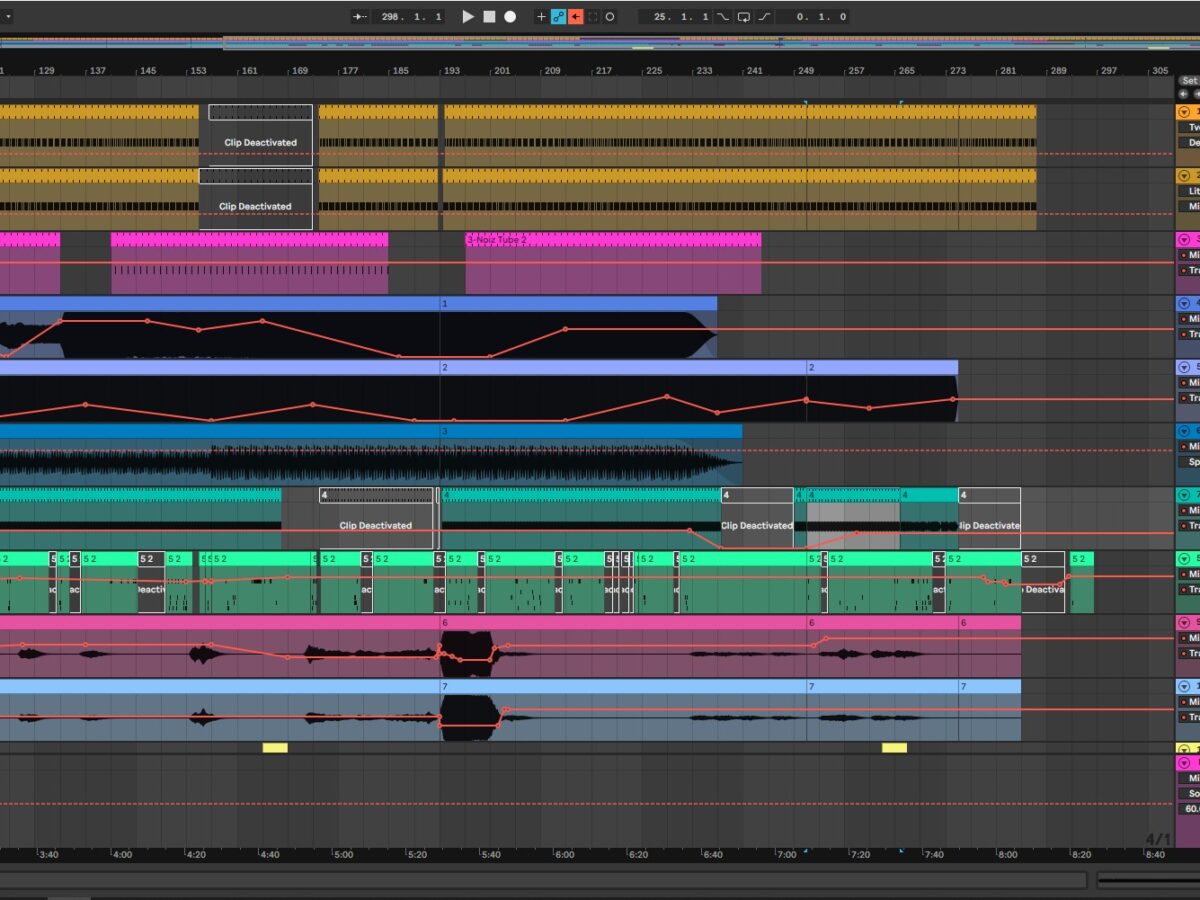Collapse track 1 with its fold arrow

[1184, 112]
